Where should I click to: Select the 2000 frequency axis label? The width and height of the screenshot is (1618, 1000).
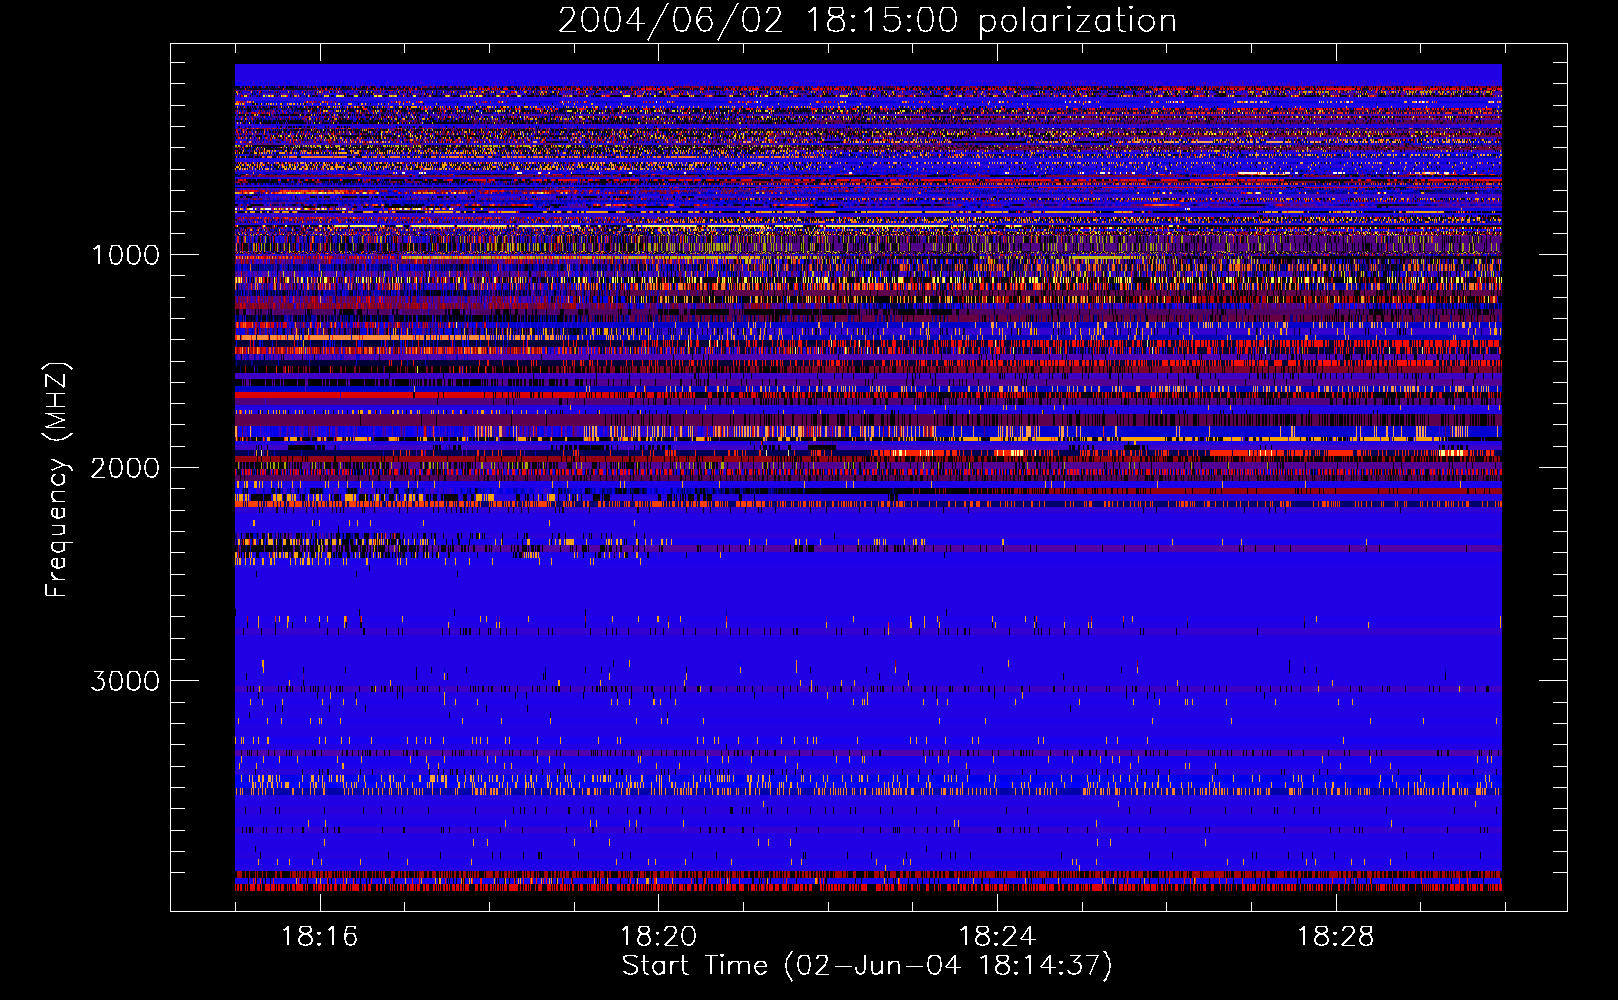pos(125,468)
